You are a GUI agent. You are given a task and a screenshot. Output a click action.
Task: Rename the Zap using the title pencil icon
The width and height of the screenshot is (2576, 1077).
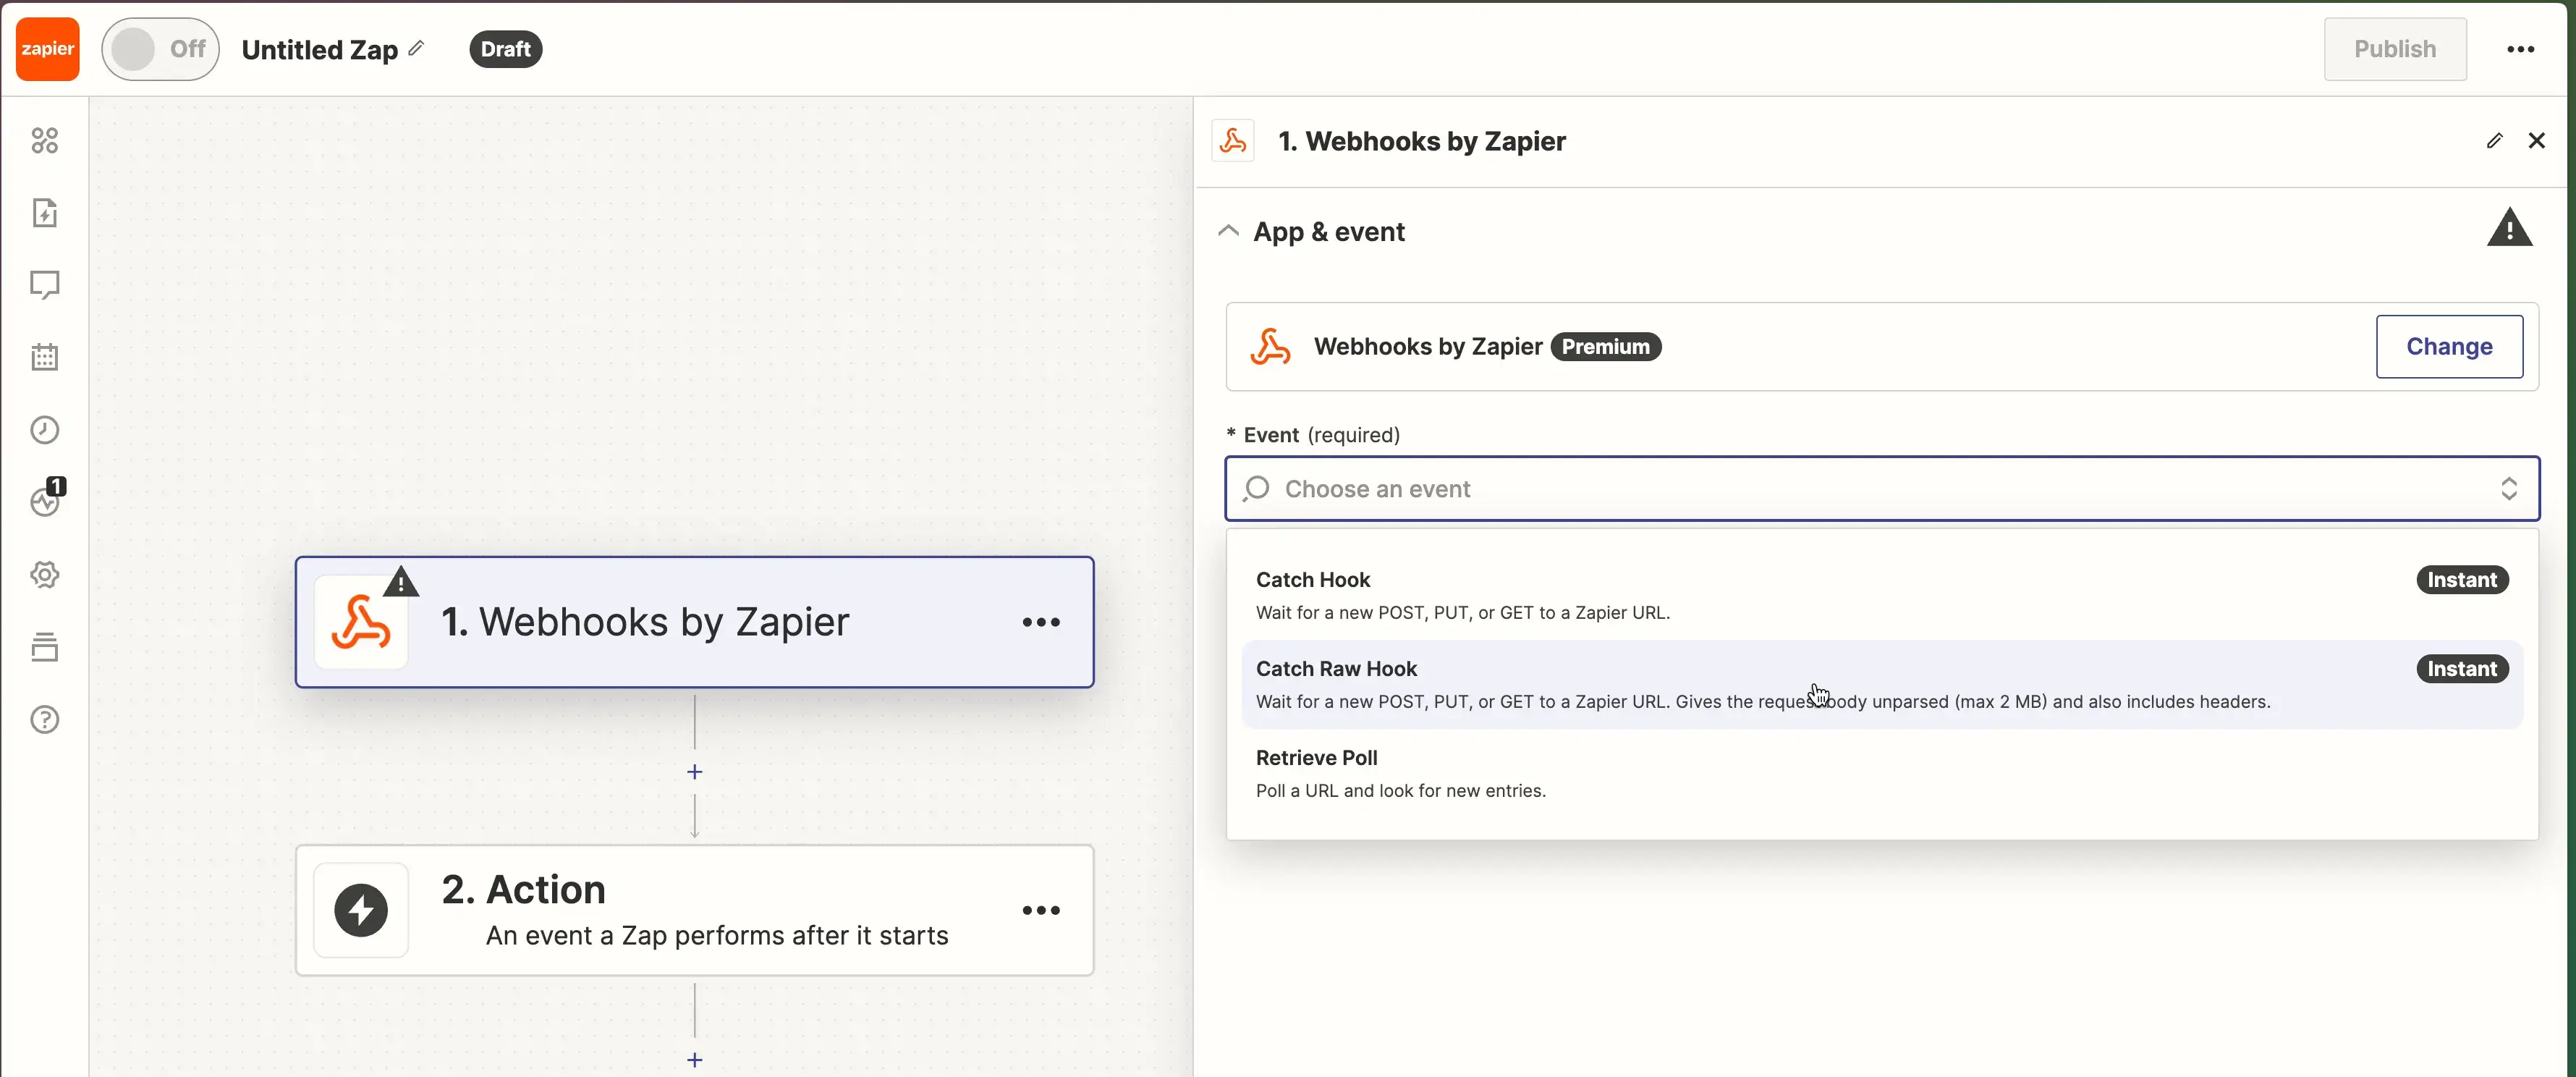pyautogui.click(x=417, y=48)
